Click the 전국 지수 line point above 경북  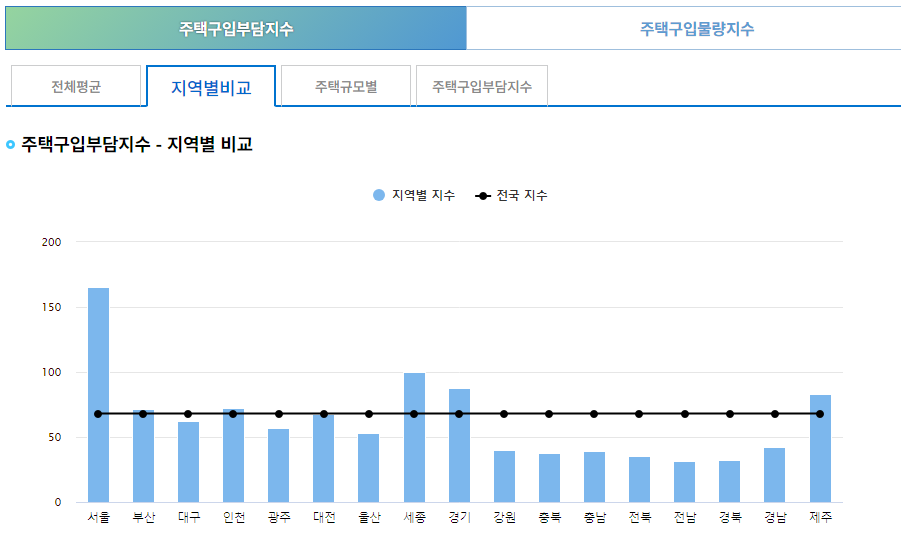point(730,414)
